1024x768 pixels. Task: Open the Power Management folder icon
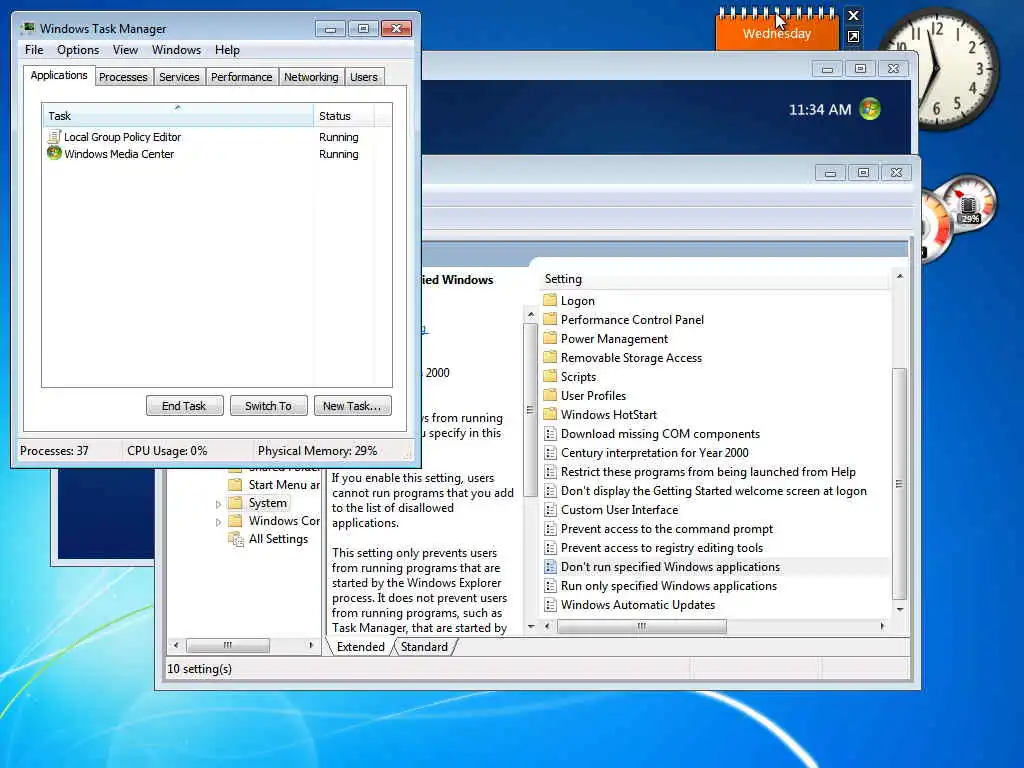coord(550,338)
